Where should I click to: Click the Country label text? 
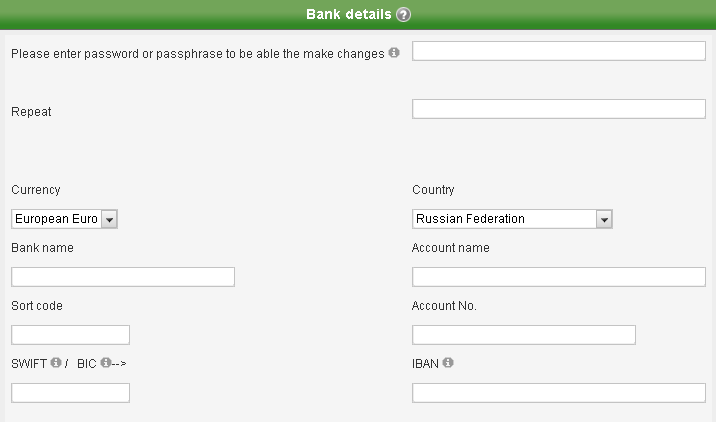tap(433, 190)
